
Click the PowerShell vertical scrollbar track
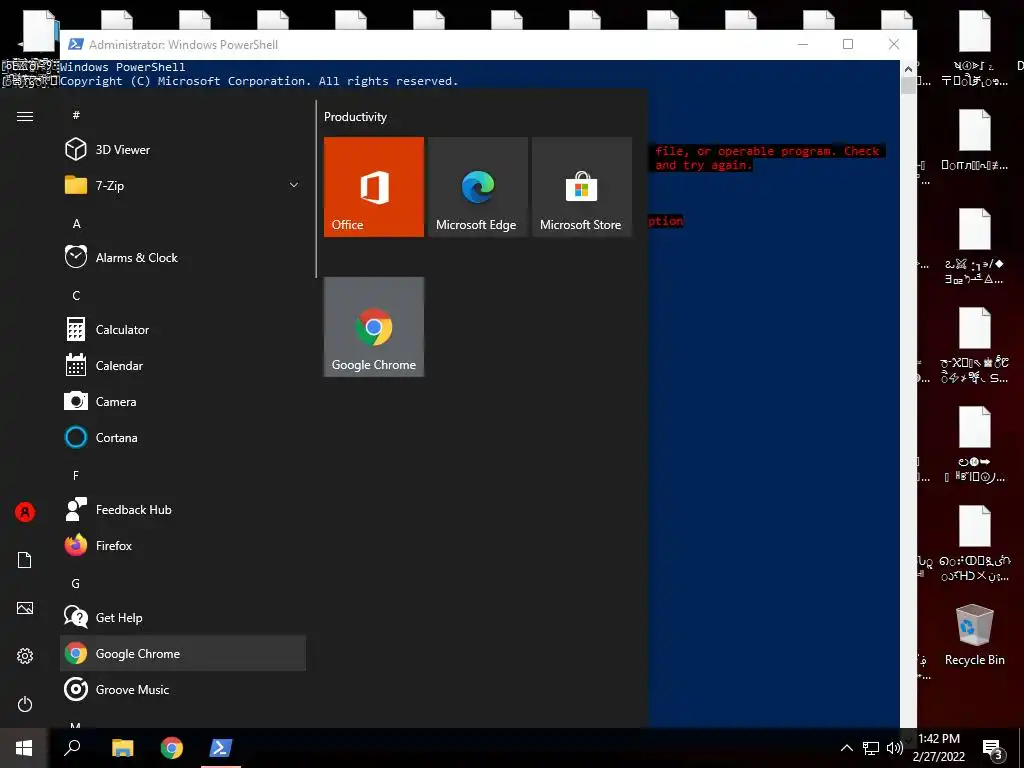click(x=908, y=405)
